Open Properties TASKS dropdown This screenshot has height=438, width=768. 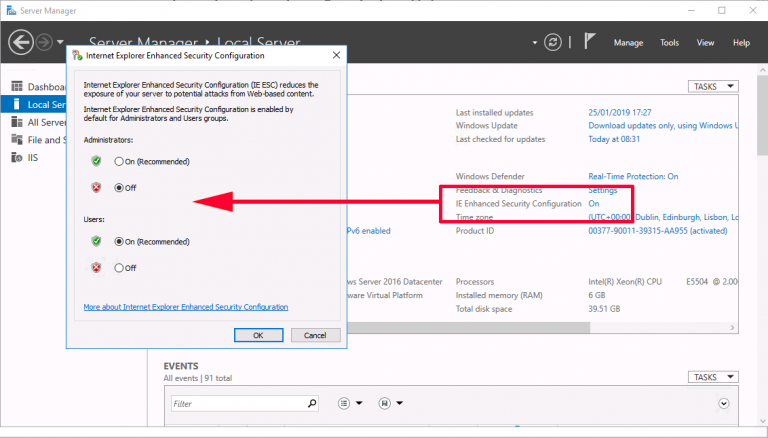[x=713, y=87]
